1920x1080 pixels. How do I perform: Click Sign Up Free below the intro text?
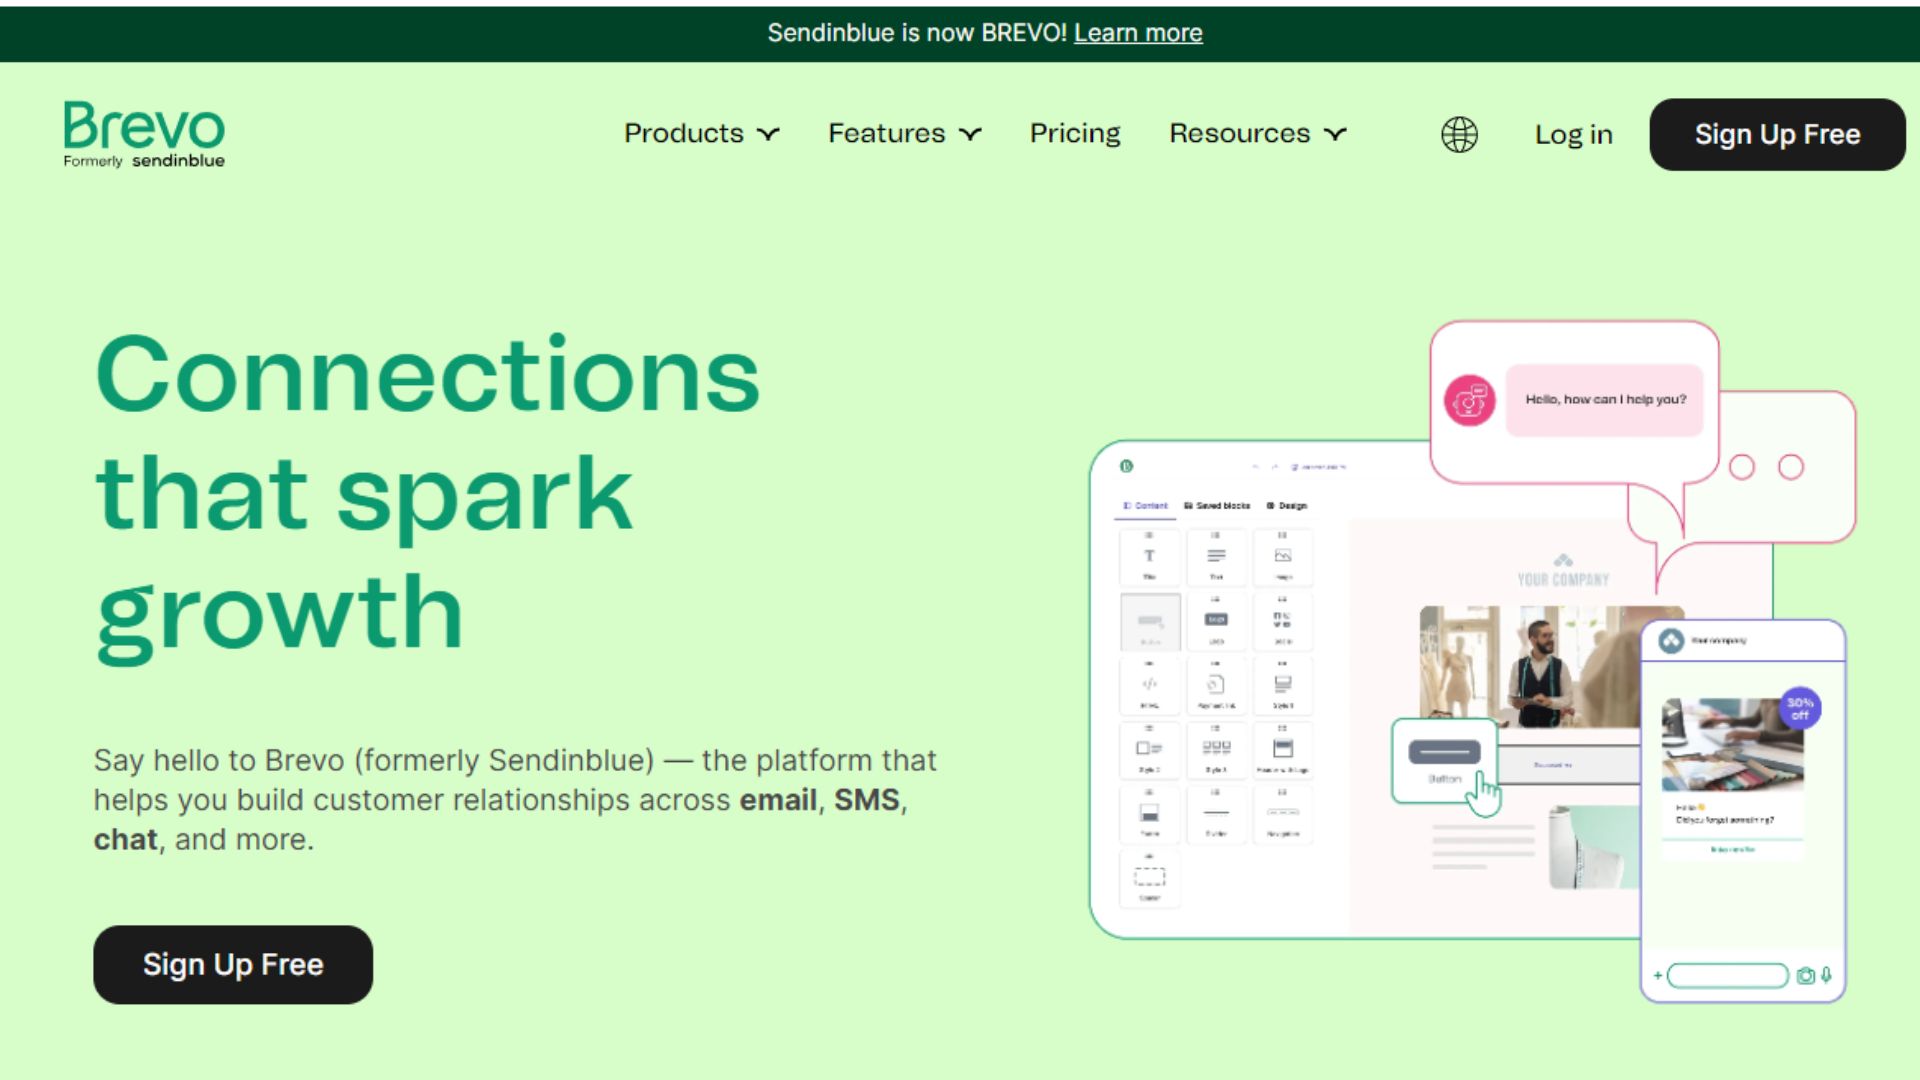click(x=233, y=964)
